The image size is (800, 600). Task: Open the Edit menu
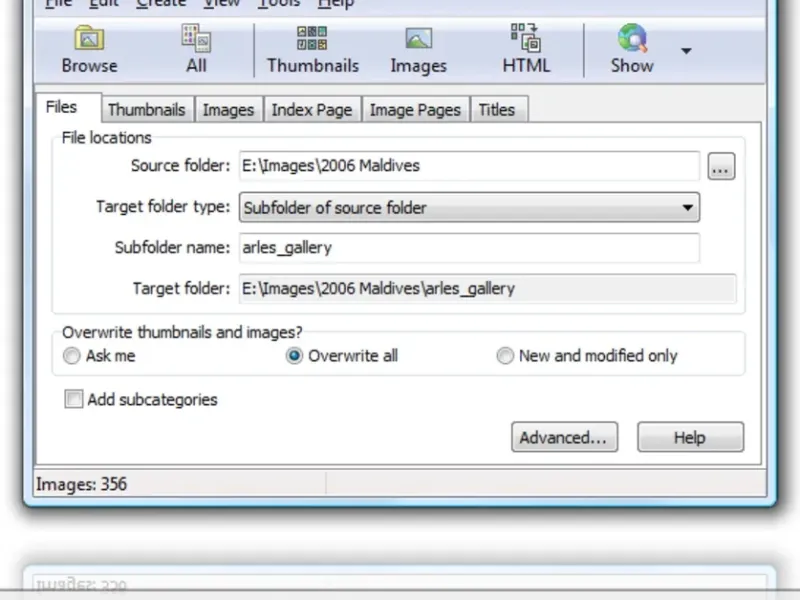pos(104,4)
